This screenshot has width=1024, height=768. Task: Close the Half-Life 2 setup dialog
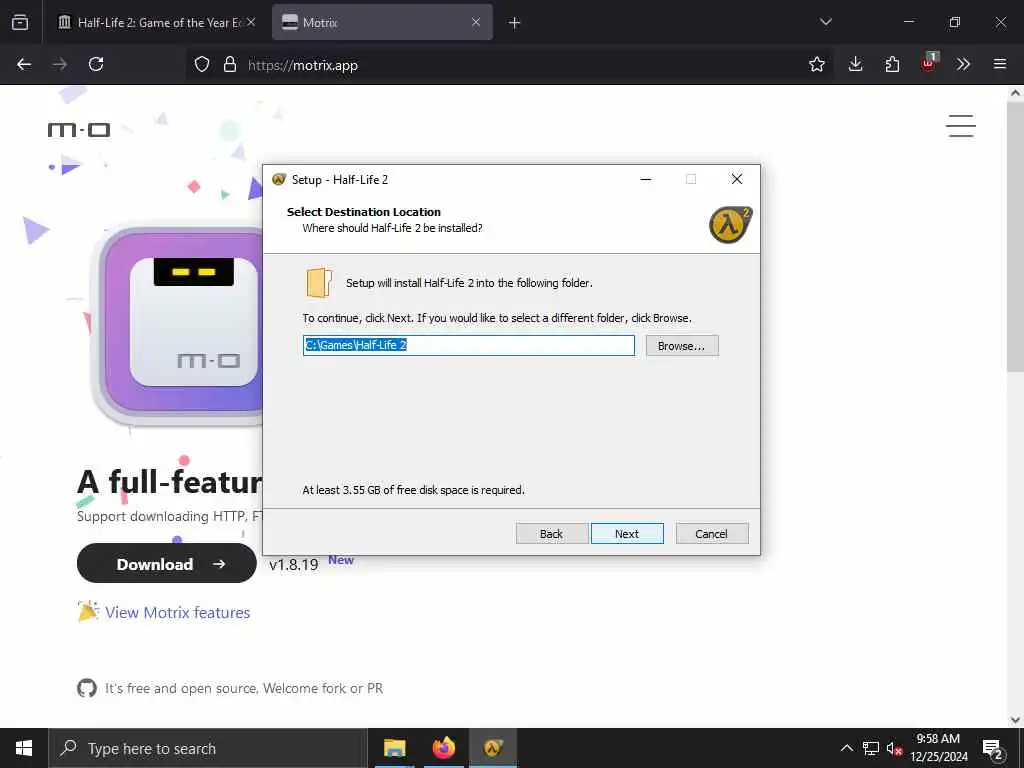(737, 179)
